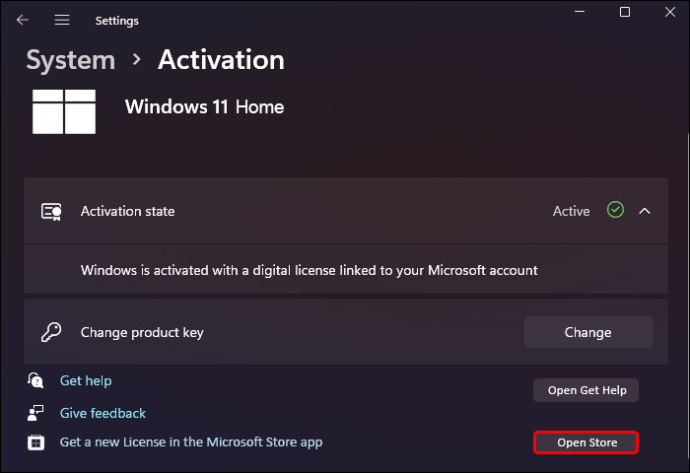Click the product key icon

tap(51, 332)
